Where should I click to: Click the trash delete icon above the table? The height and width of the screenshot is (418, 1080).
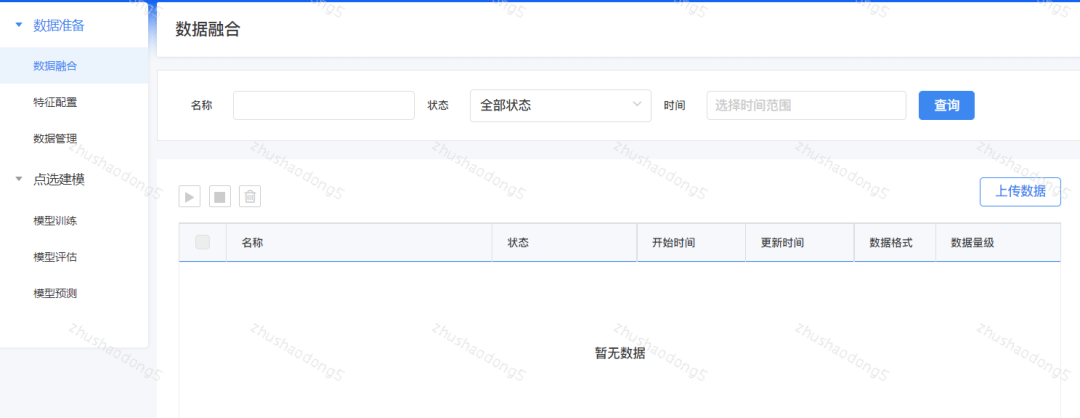[x=250, y=196]
